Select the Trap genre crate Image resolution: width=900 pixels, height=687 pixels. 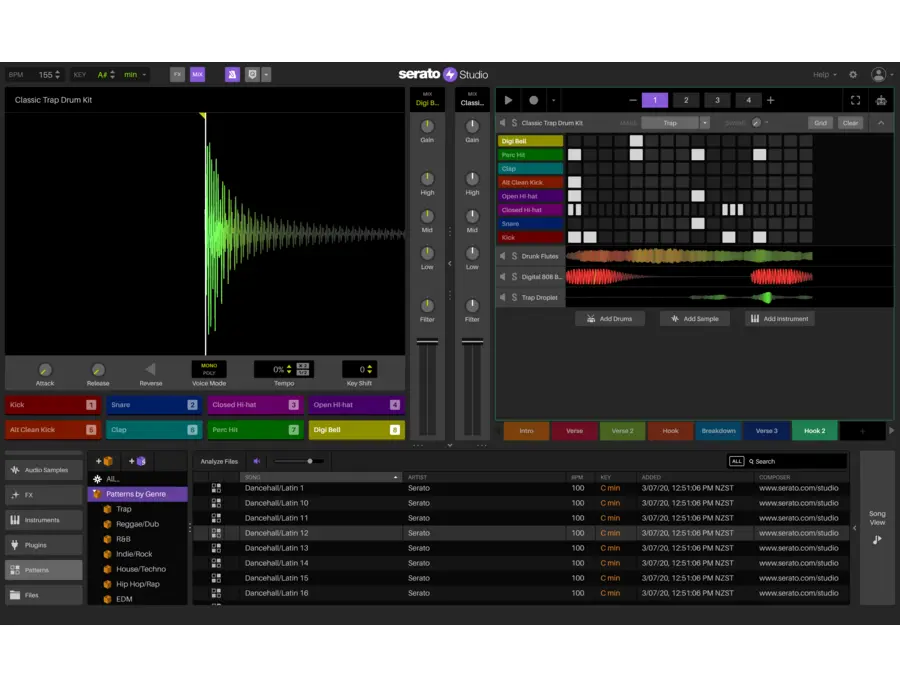click(123, 509)
